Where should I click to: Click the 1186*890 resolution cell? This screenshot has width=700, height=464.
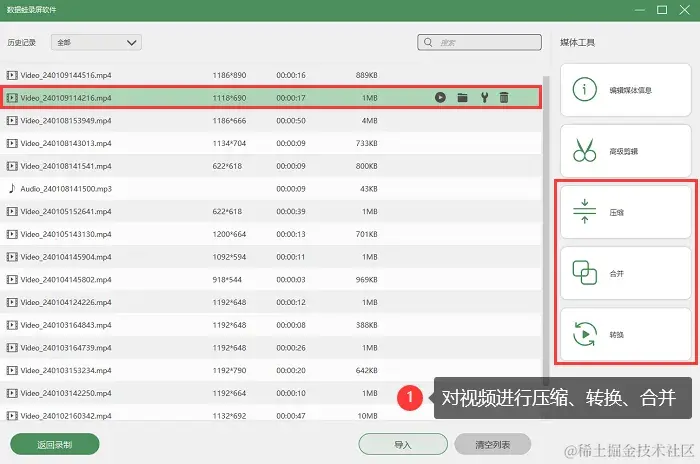click(229, 75)
